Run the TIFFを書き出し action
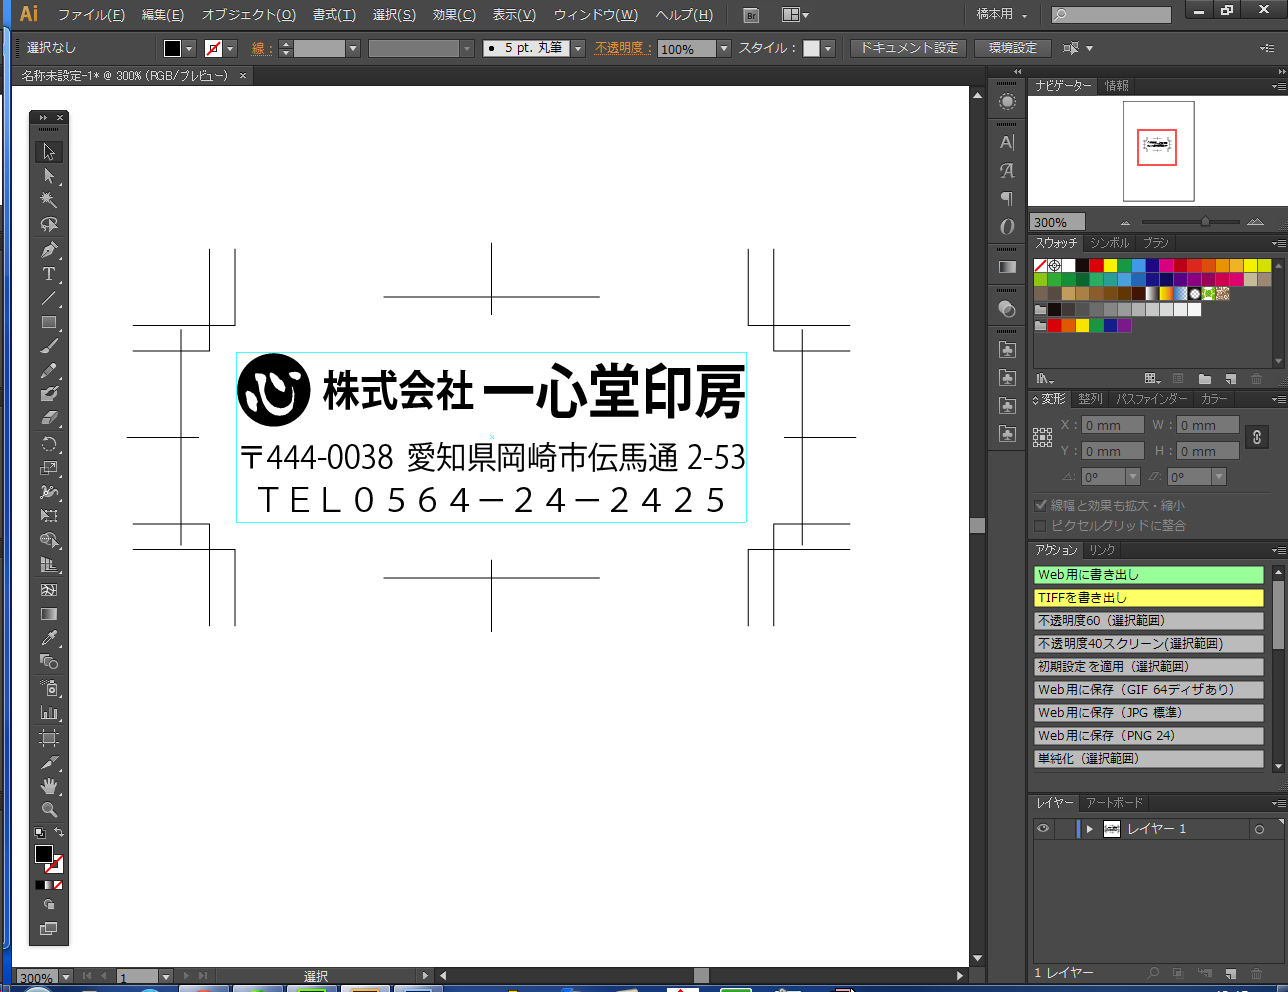Image resolution: width=1288 pixels, height=992 pixels. 1149,598
